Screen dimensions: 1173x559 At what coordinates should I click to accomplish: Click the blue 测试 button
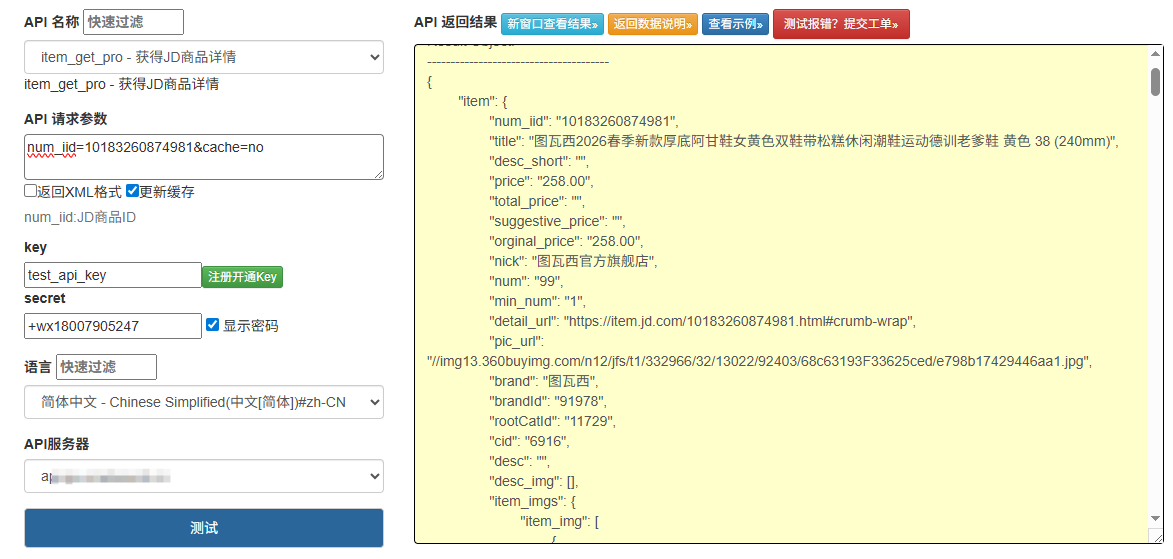[203, 528]
